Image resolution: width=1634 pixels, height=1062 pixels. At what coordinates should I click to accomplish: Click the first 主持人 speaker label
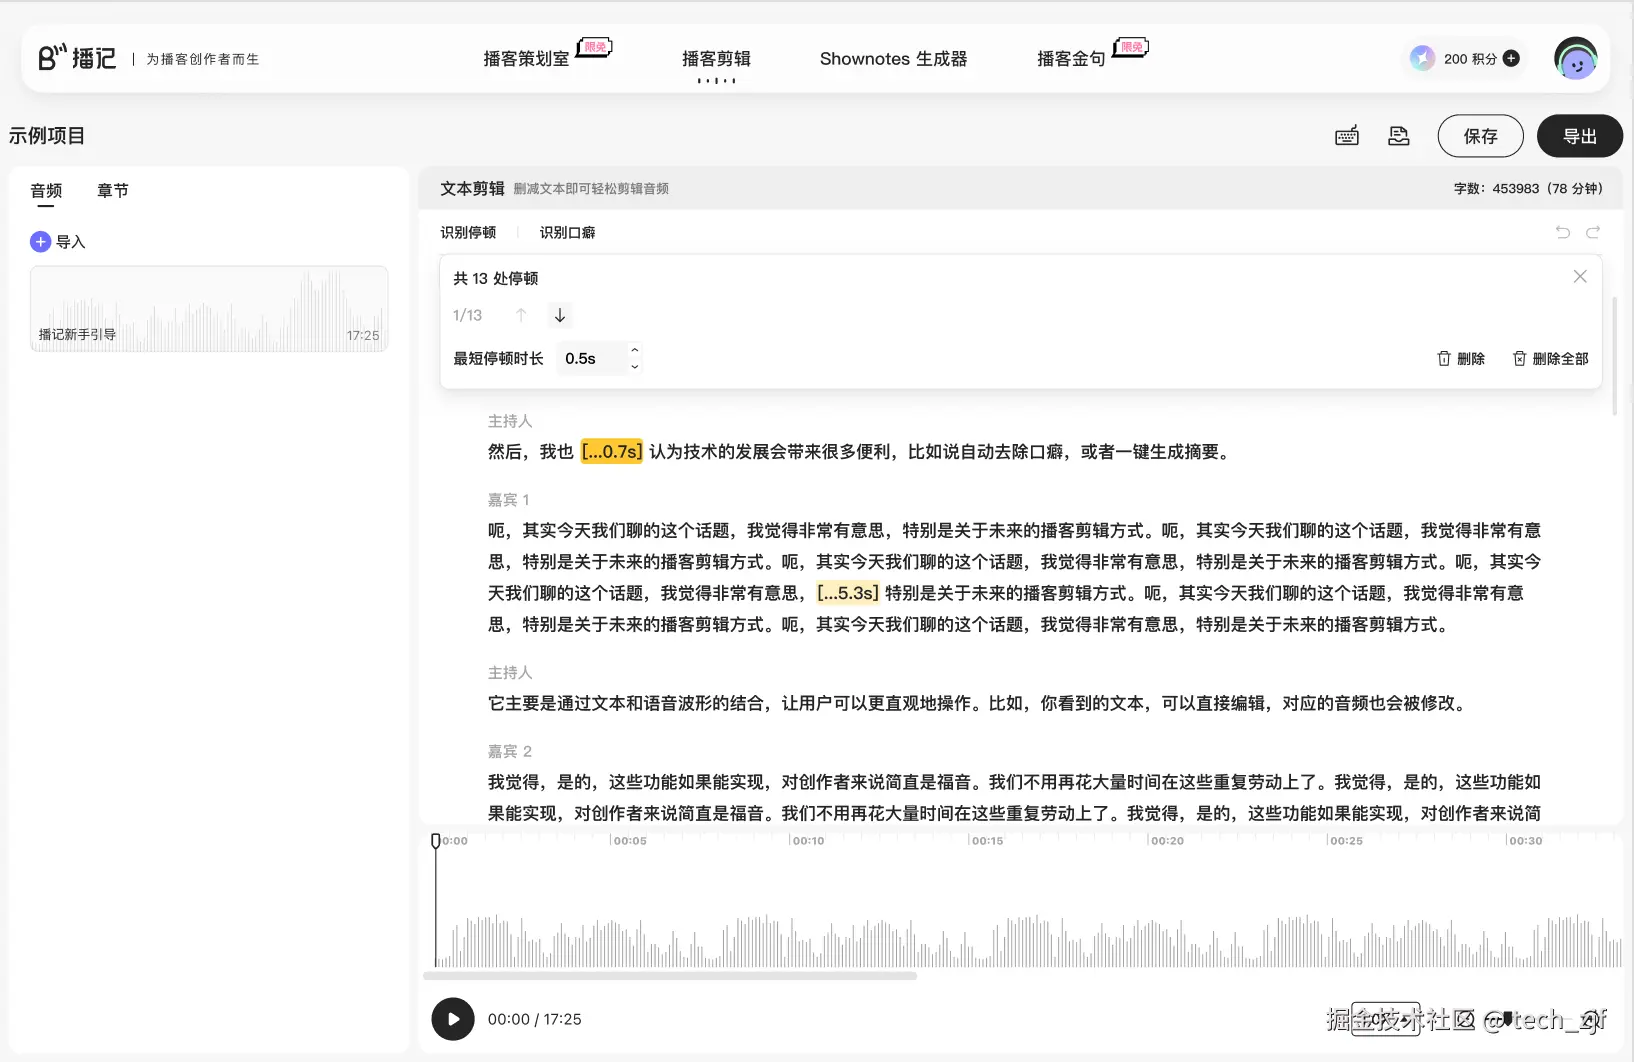(x=510, y=422)
